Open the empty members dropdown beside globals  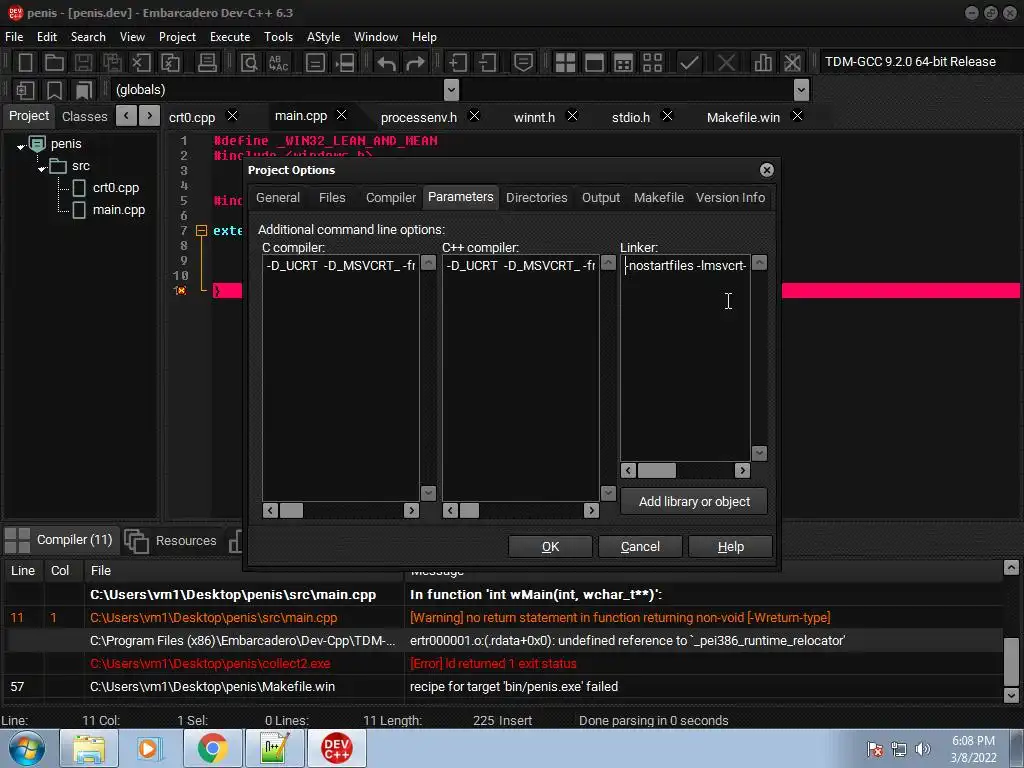click(x=801, y=89)
